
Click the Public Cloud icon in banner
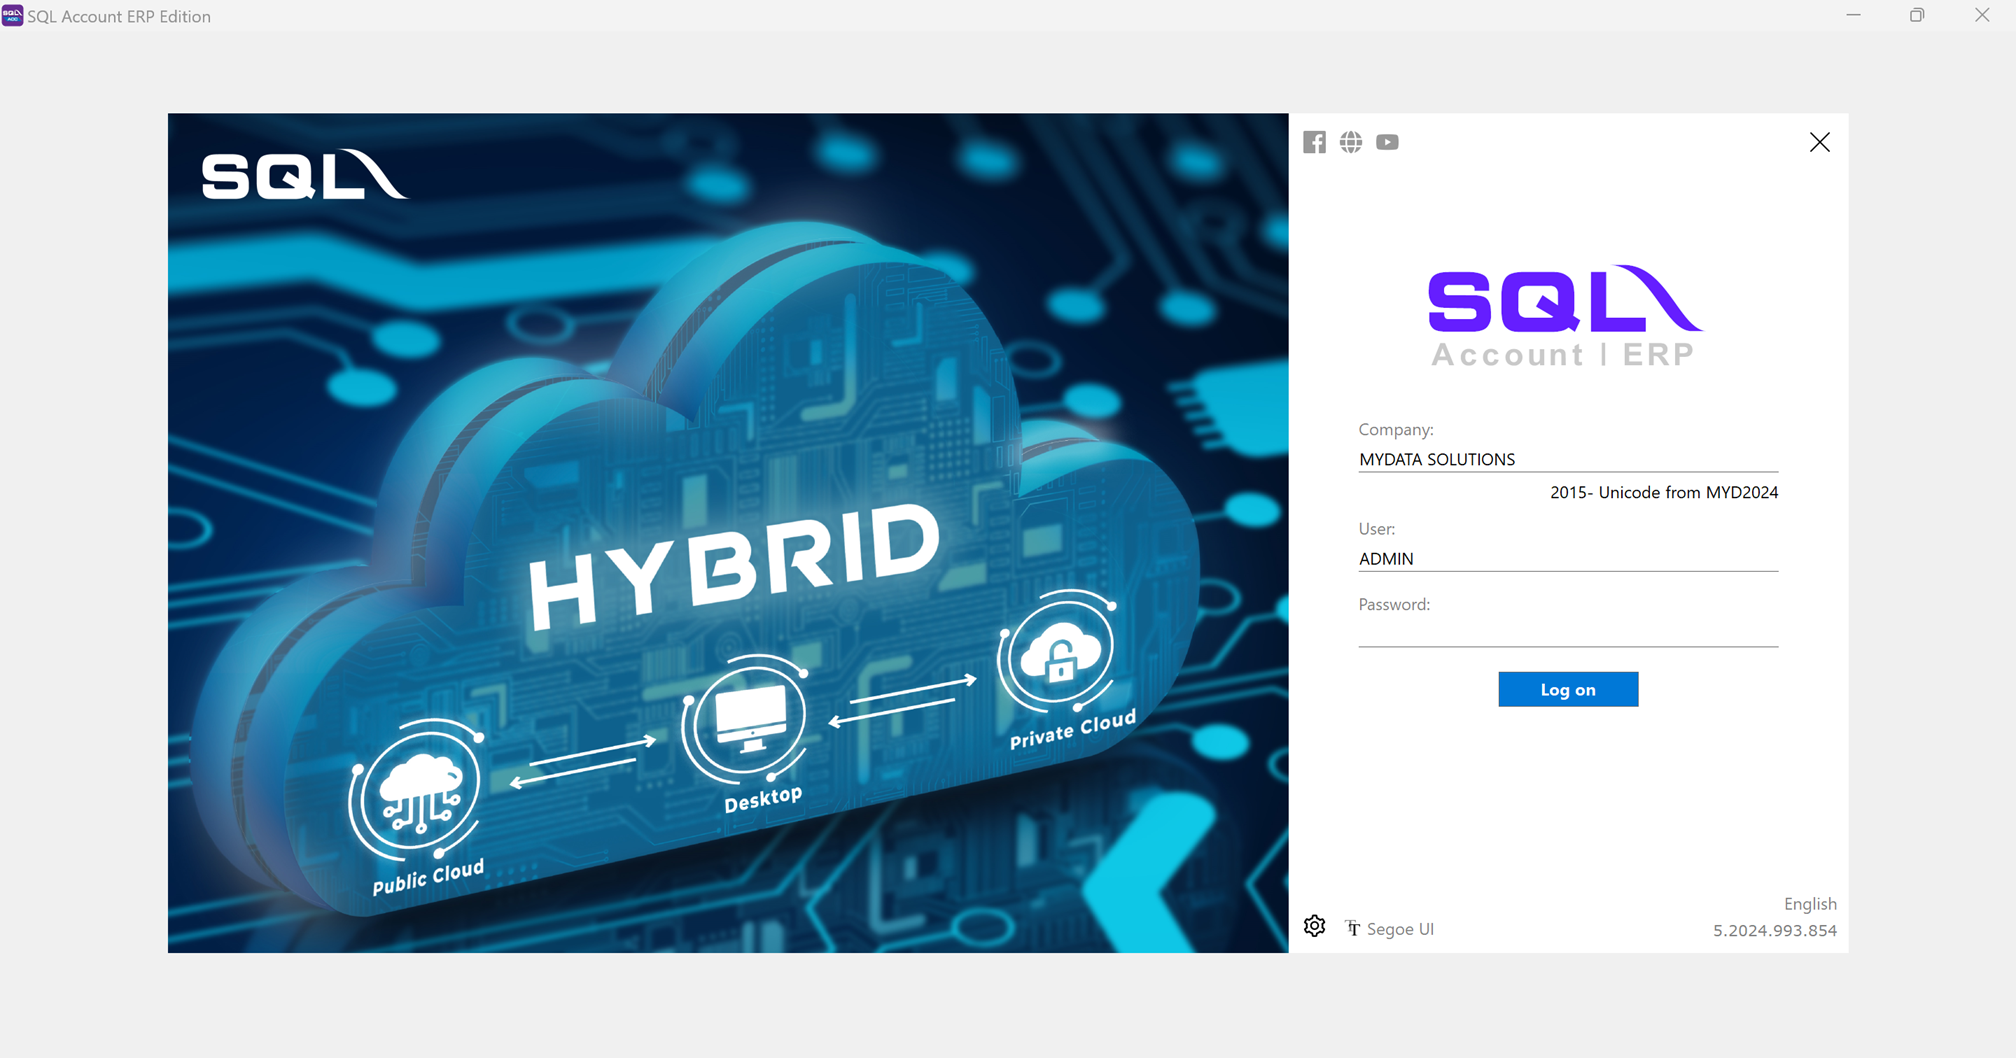[x=418, y=790]
